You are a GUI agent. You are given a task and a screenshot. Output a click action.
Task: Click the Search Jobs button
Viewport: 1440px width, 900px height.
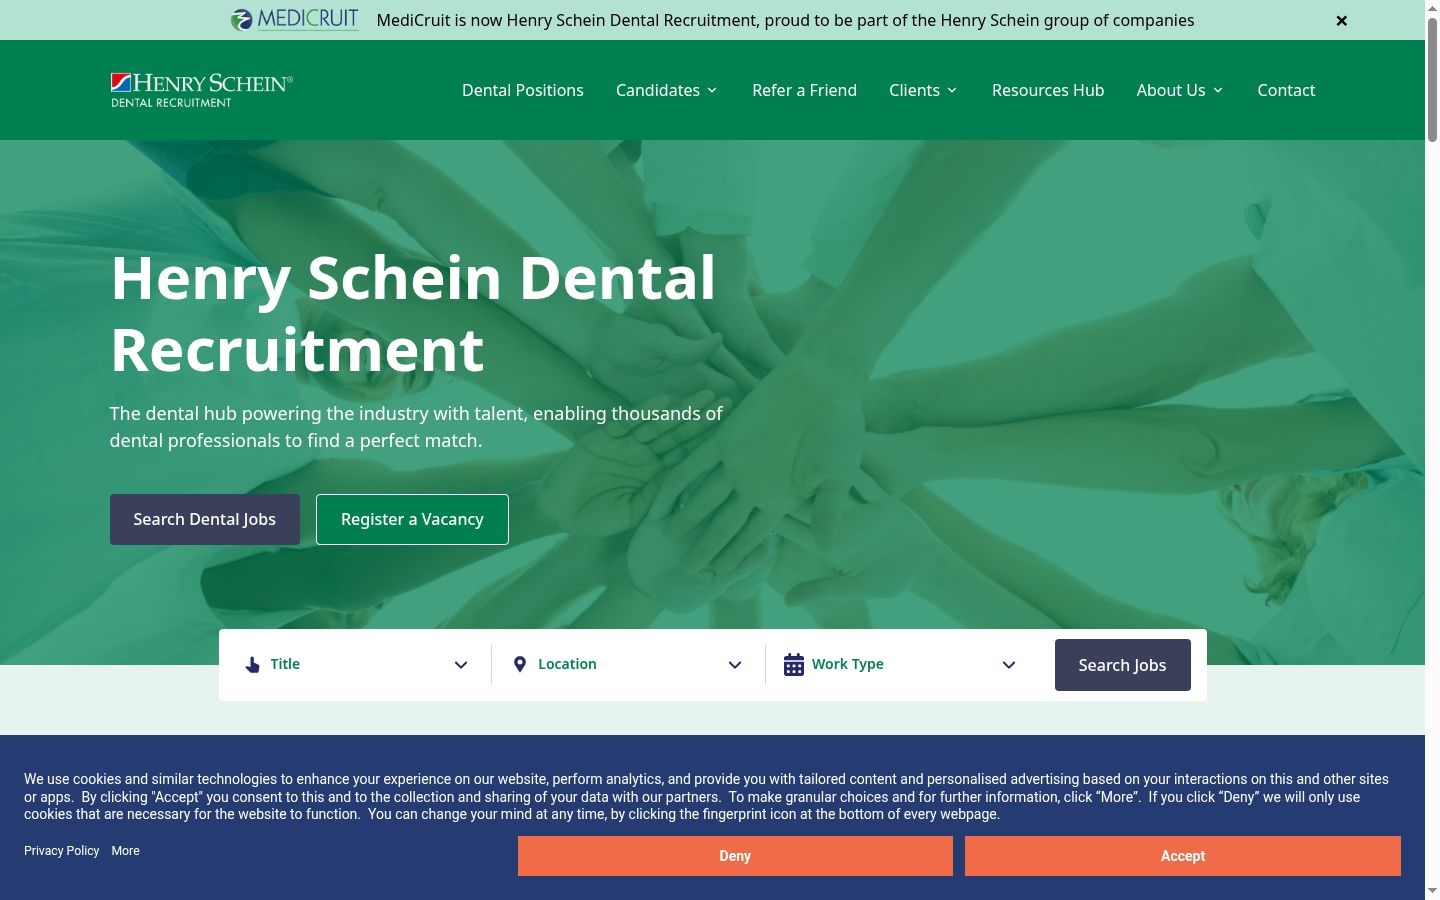(1123, 665)
